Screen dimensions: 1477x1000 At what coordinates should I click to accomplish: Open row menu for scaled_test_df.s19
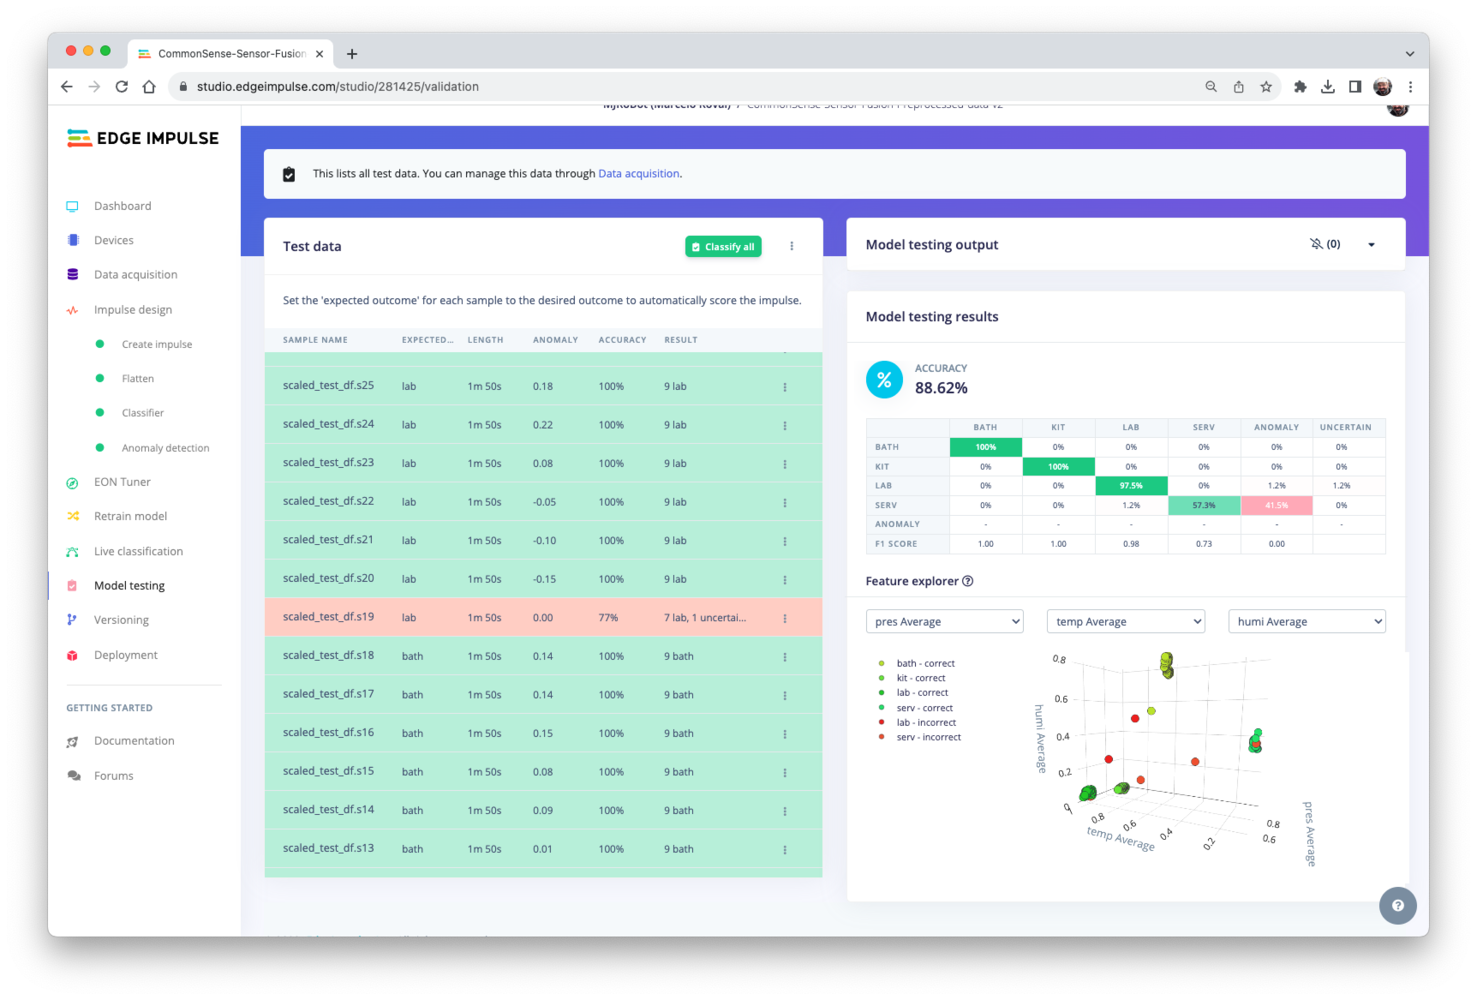point(785,618)
